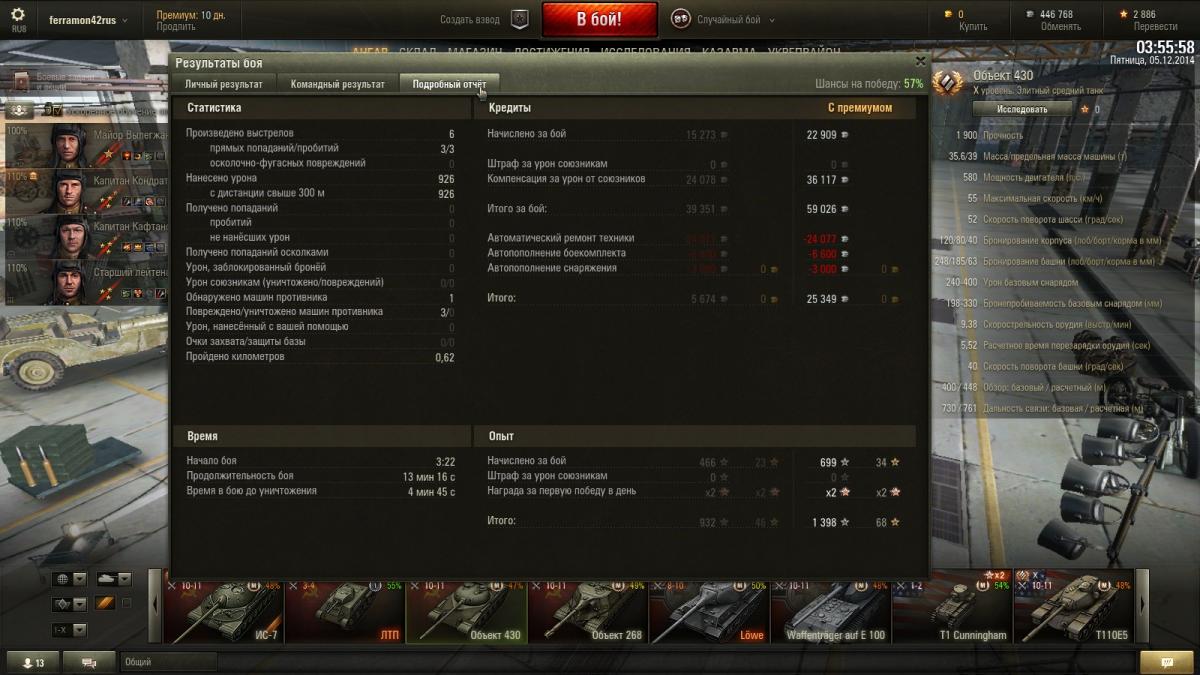This screenshot has height=675, width=1200.
Task: Select the Löwe tank in carousel
Action: click(709, 611)
